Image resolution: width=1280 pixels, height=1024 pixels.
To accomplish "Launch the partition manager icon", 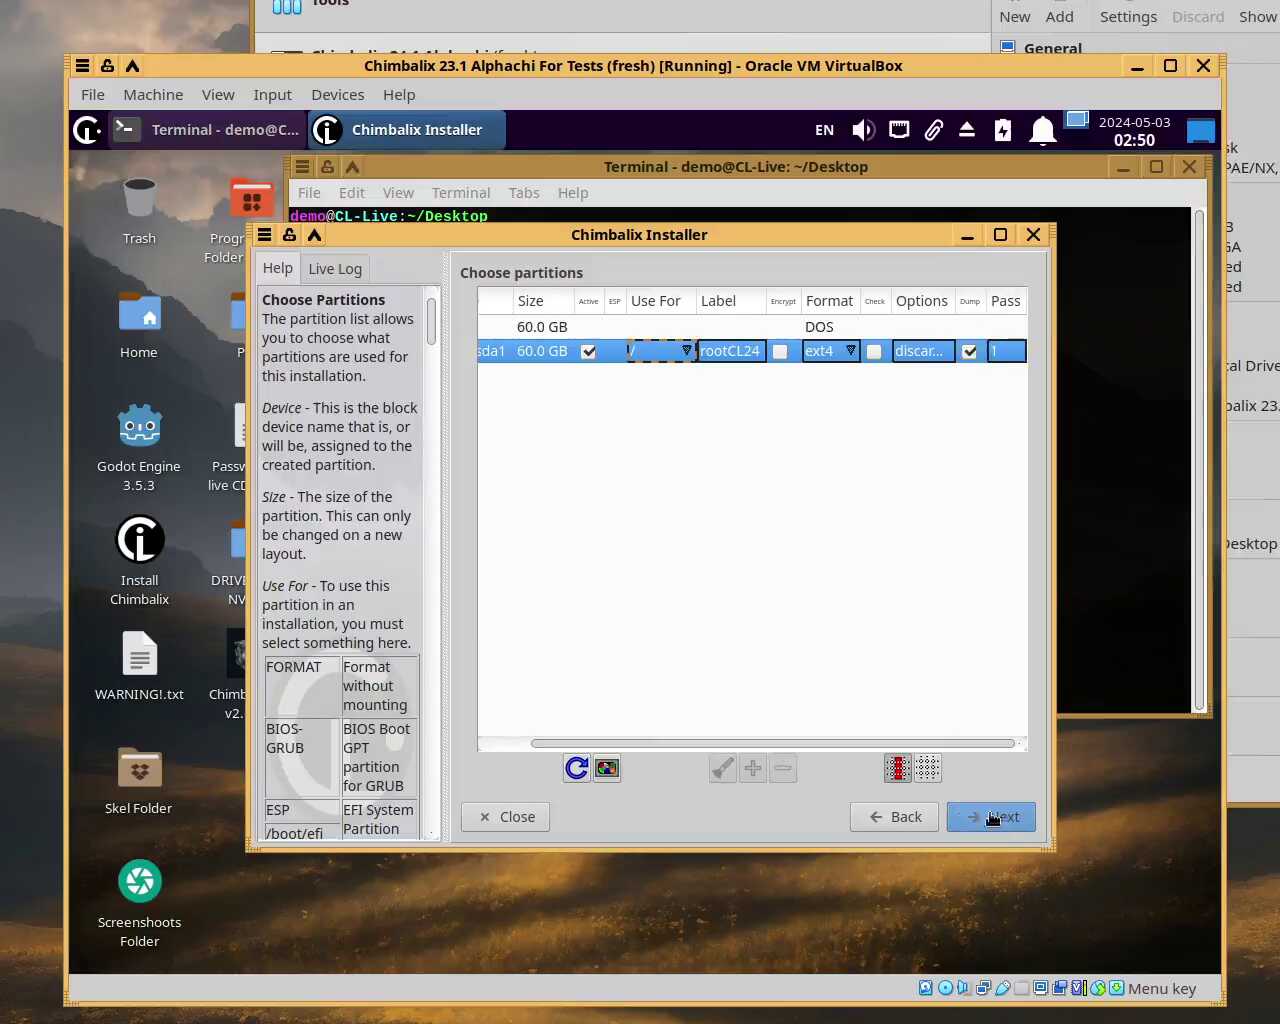I will 607,768.
